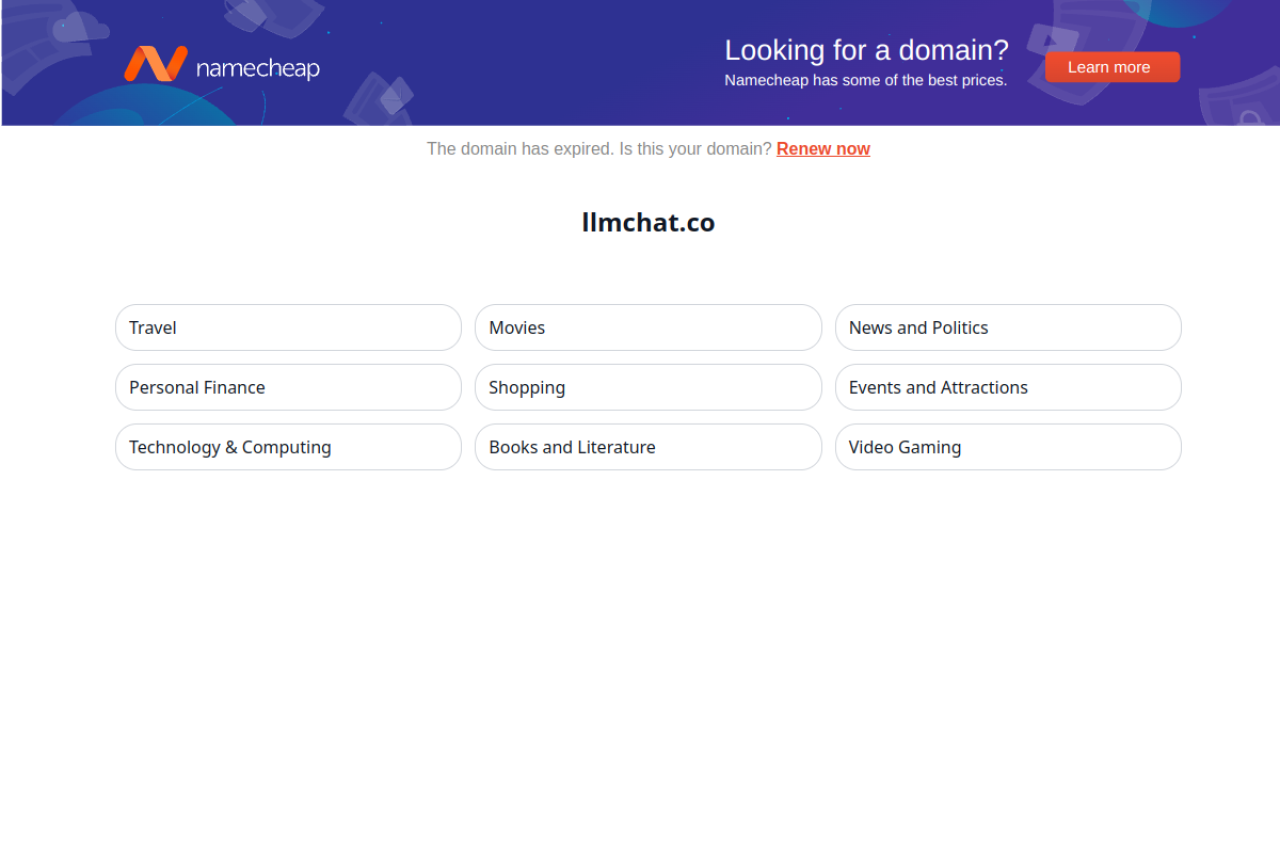Open the Events and Attractions category
The image size is (1280, 853).
[x=1008, y=387]
